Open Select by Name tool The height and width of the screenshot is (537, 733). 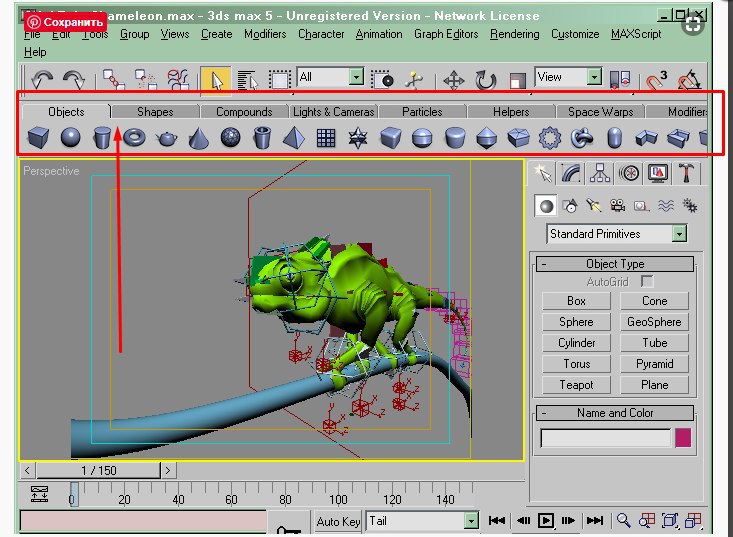(247, 80)
